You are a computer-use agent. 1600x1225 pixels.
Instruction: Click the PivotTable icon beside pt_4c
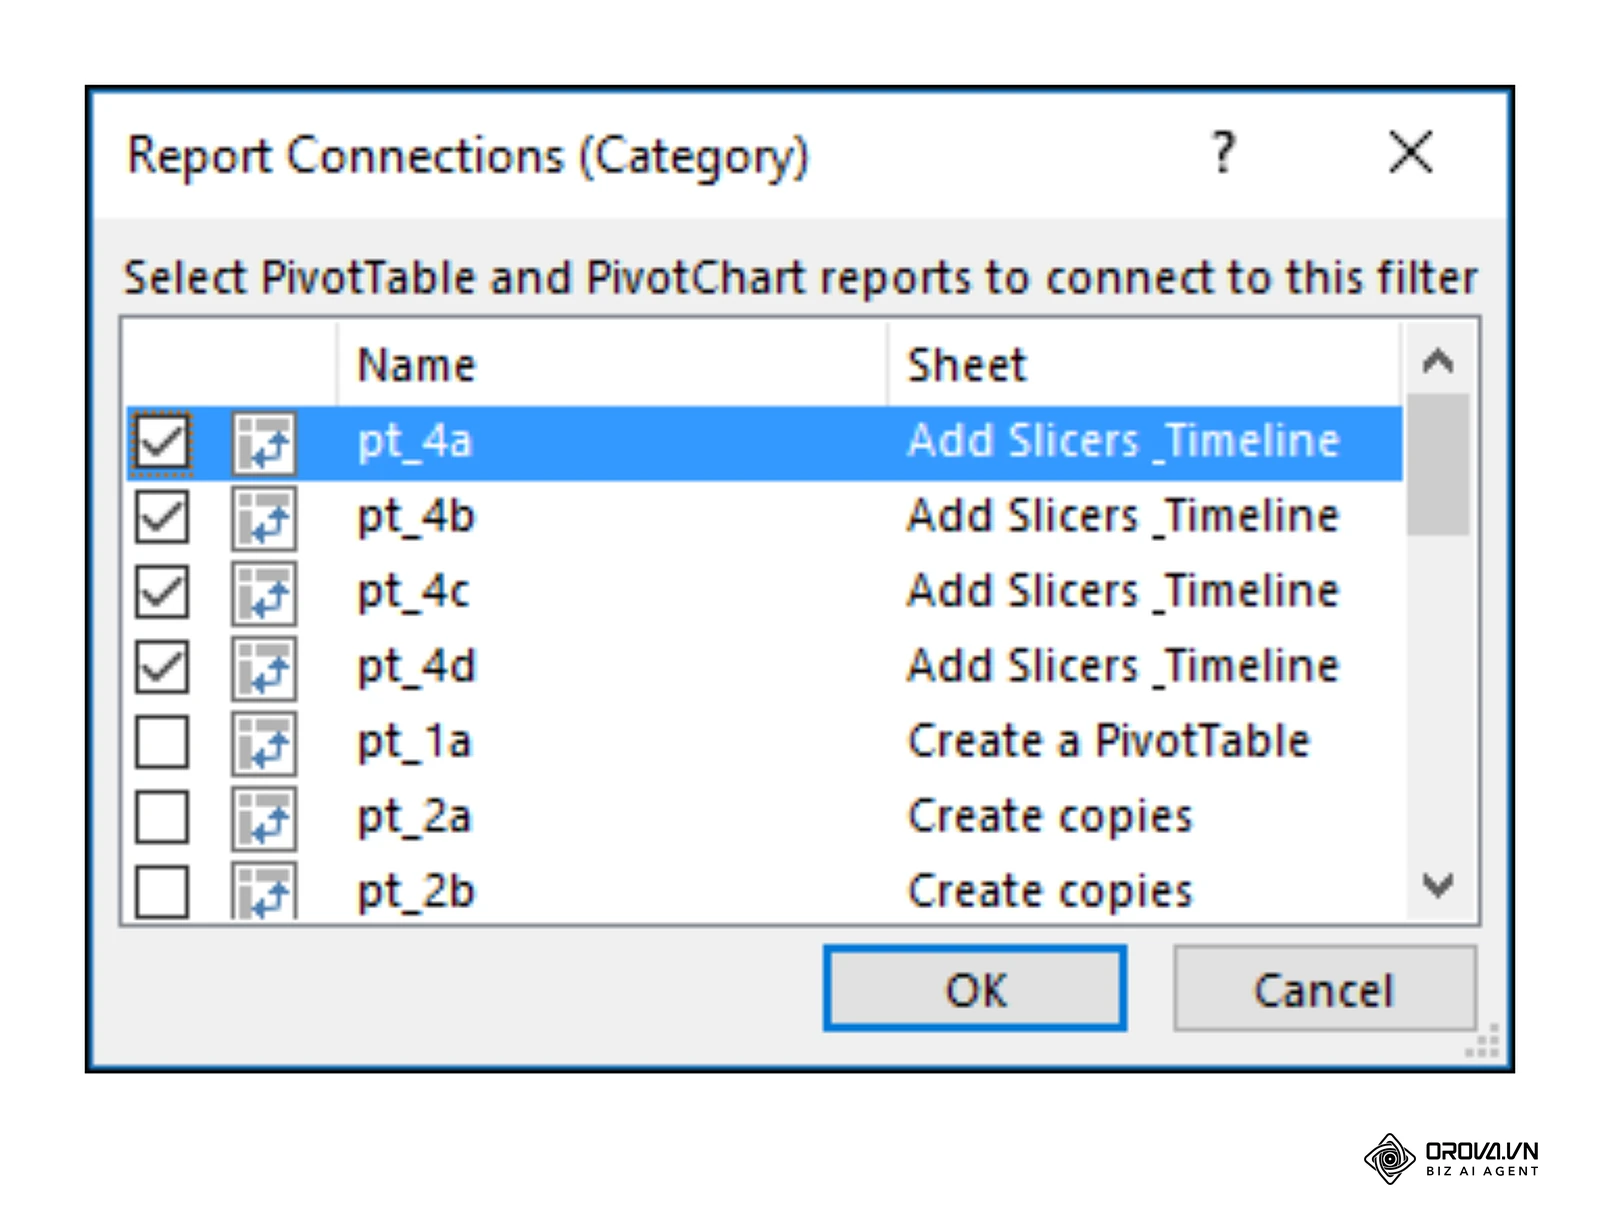click(x=264, y=592)
